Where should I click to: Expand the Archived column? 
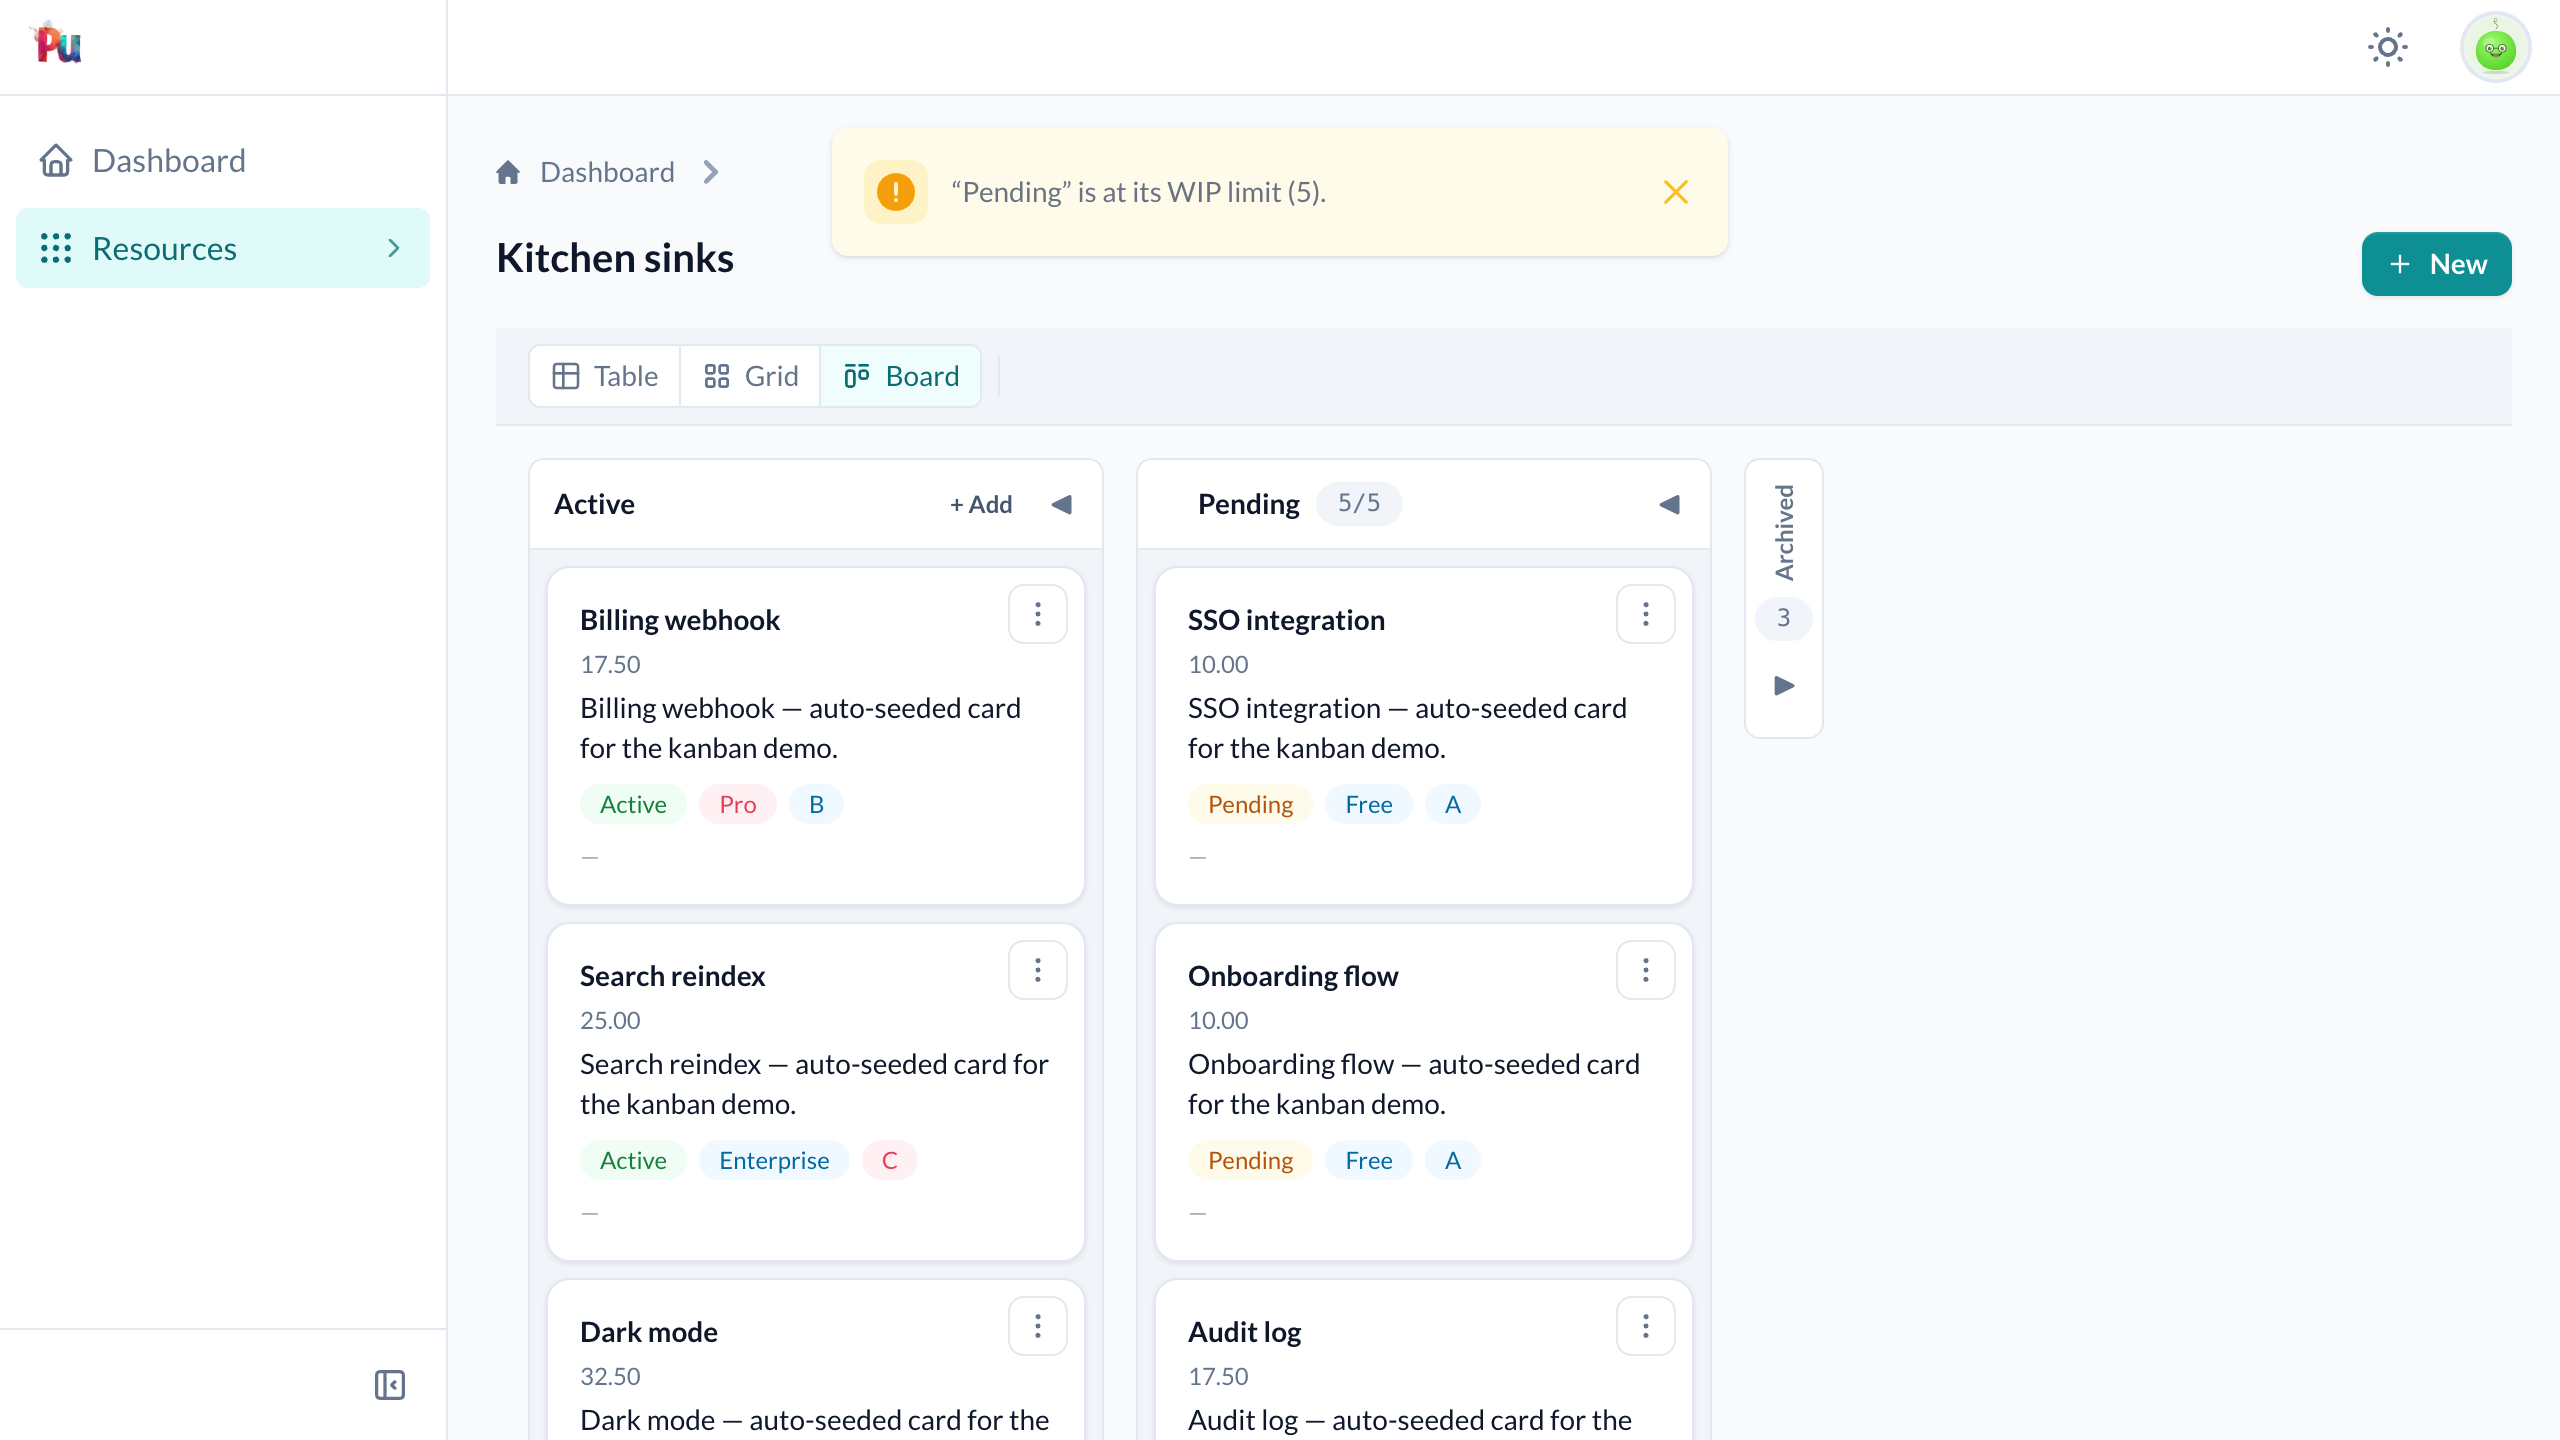(x=1784, y=686)
